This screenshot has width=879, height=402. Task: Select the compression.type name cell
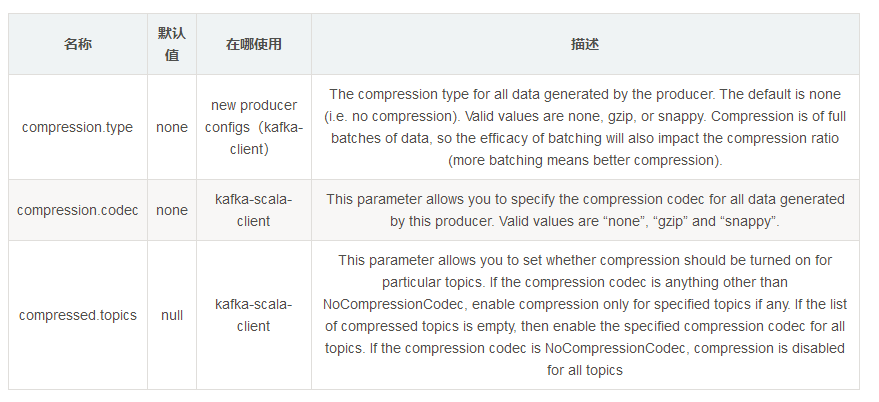click(77, 127)
